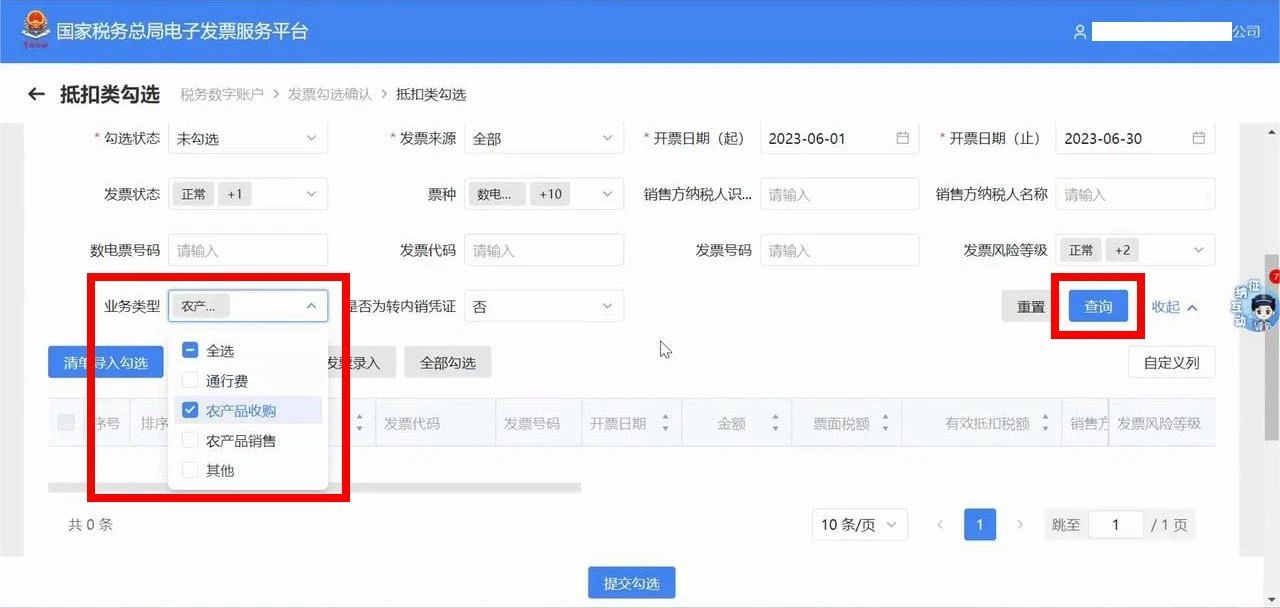
Task: Check the 通行费 option
Action: tap(190, 381)
